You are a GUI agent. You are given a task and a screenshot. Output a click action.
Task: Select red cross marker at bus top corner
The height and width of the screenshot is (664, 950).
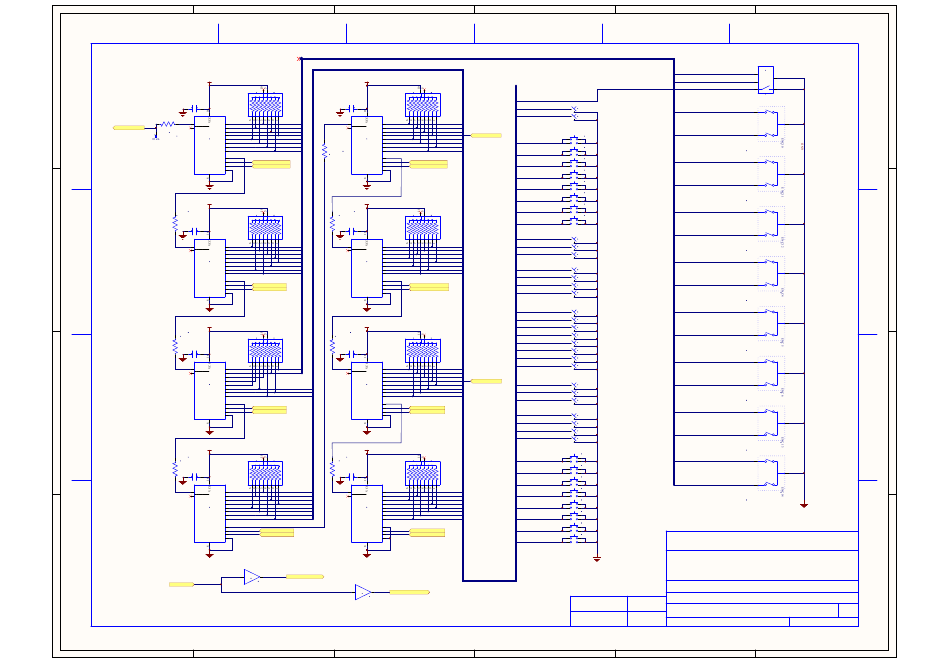[x=299, y=59]
